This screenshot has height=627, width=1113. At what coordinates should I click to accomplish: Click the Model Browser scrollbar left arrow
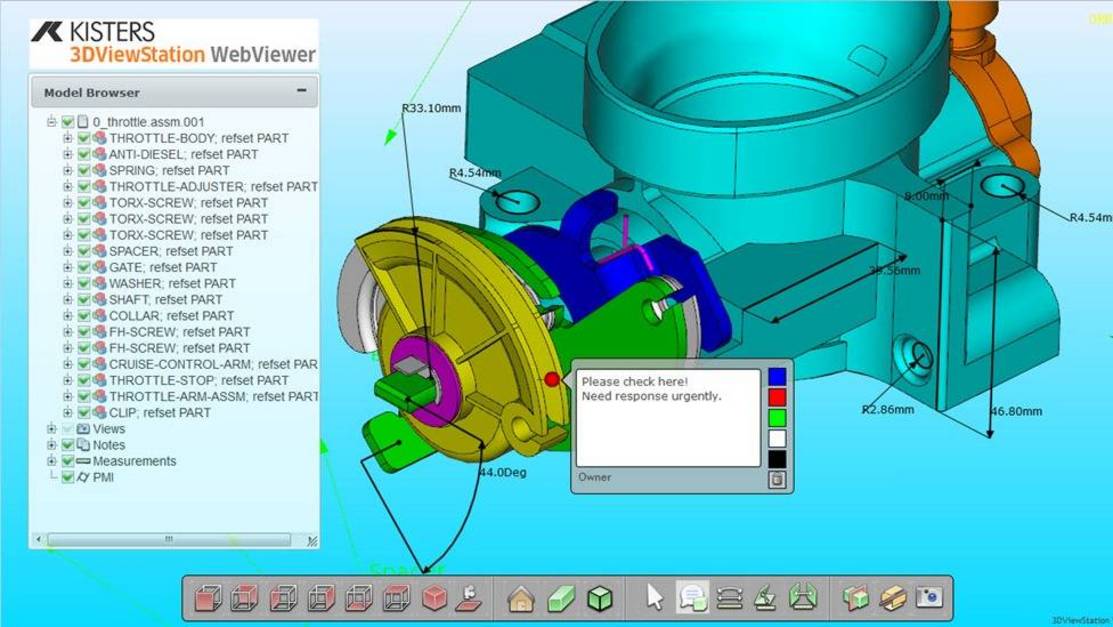point(38,540)
